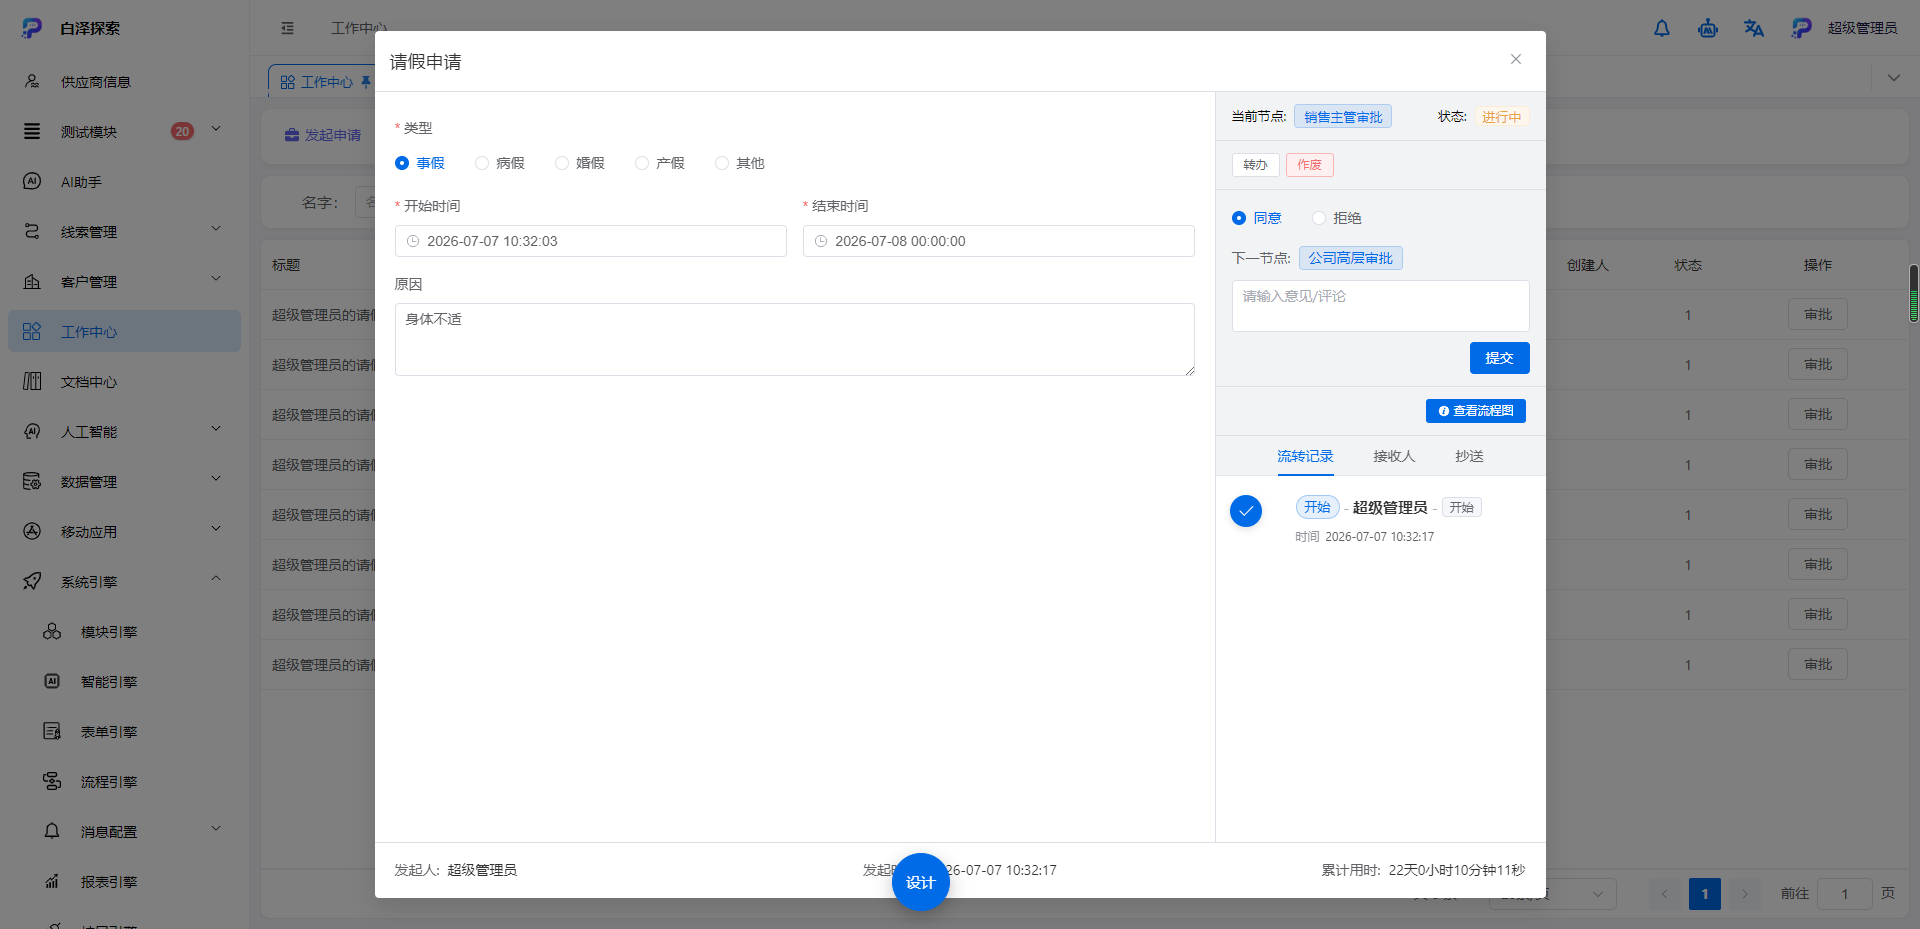
Task: Switch to the 流转记录 tab
Action: pyautogui.click(x=1305, y=456)
